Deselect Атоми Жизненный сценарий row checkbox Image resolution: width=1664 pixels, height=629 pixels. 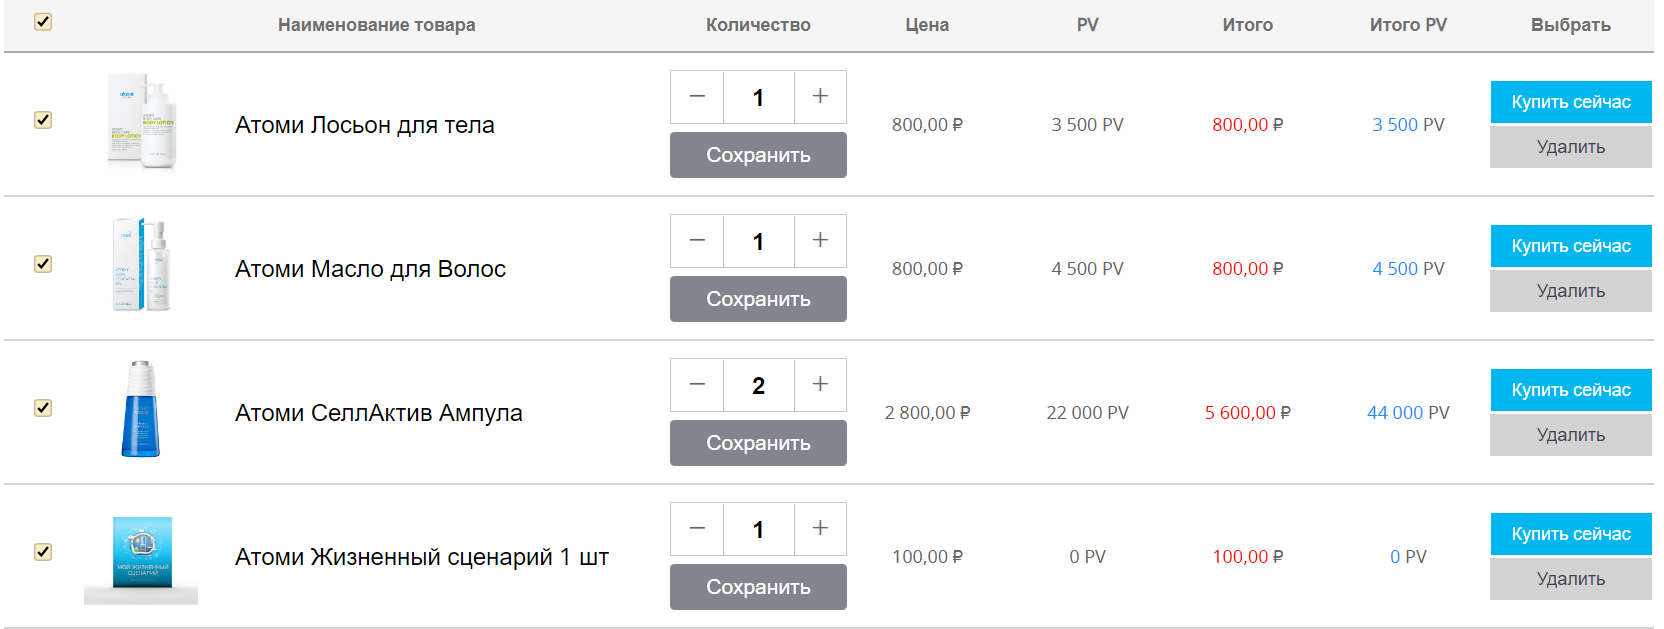(43, 552)
